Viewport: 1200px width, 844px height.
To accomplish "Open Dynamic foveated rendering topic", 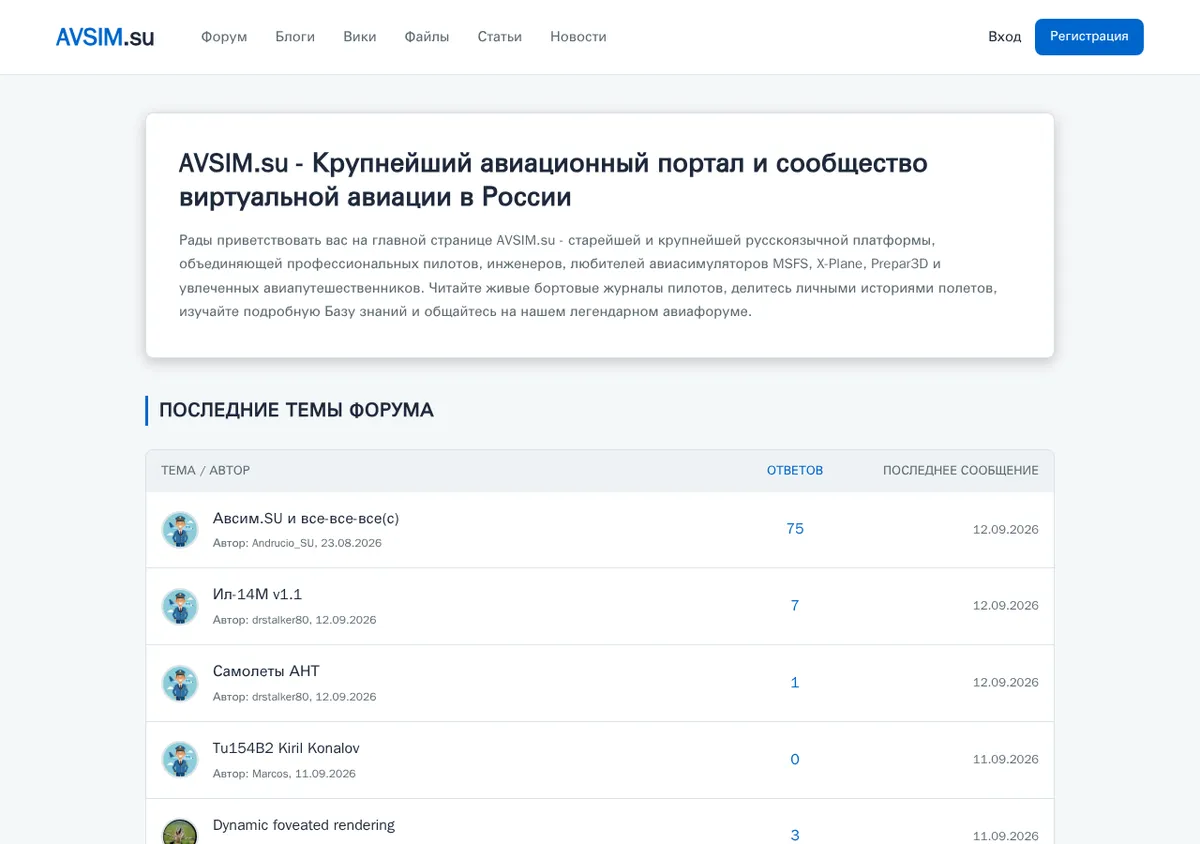I will [304, 825].
